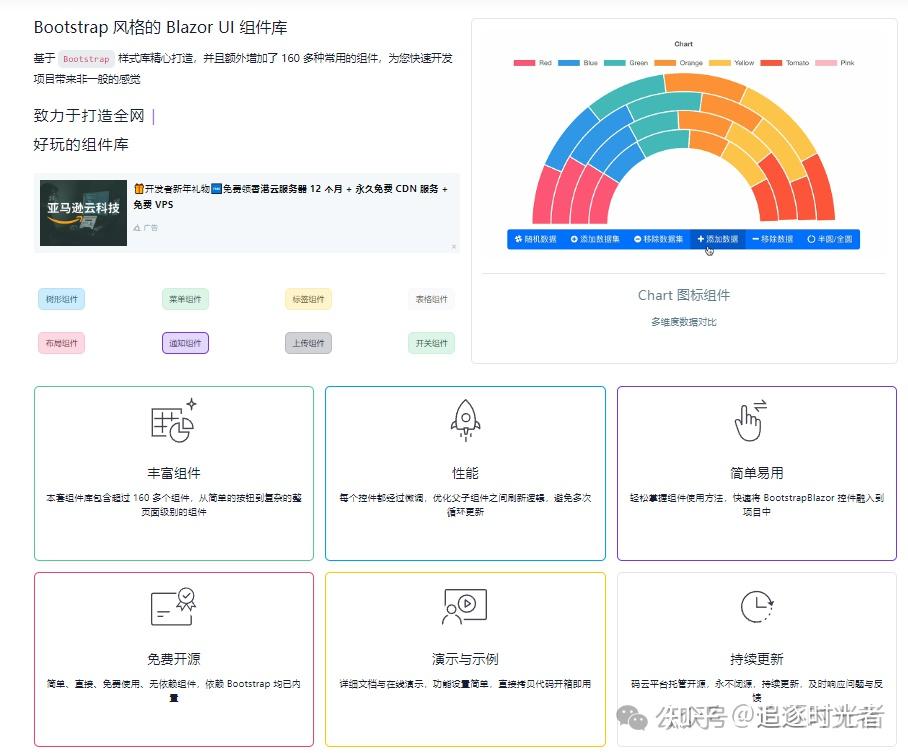This screenshot has width=908, height=753.
Task: Click the clock icon on the 持续更新 card
Action: point(755,605)
